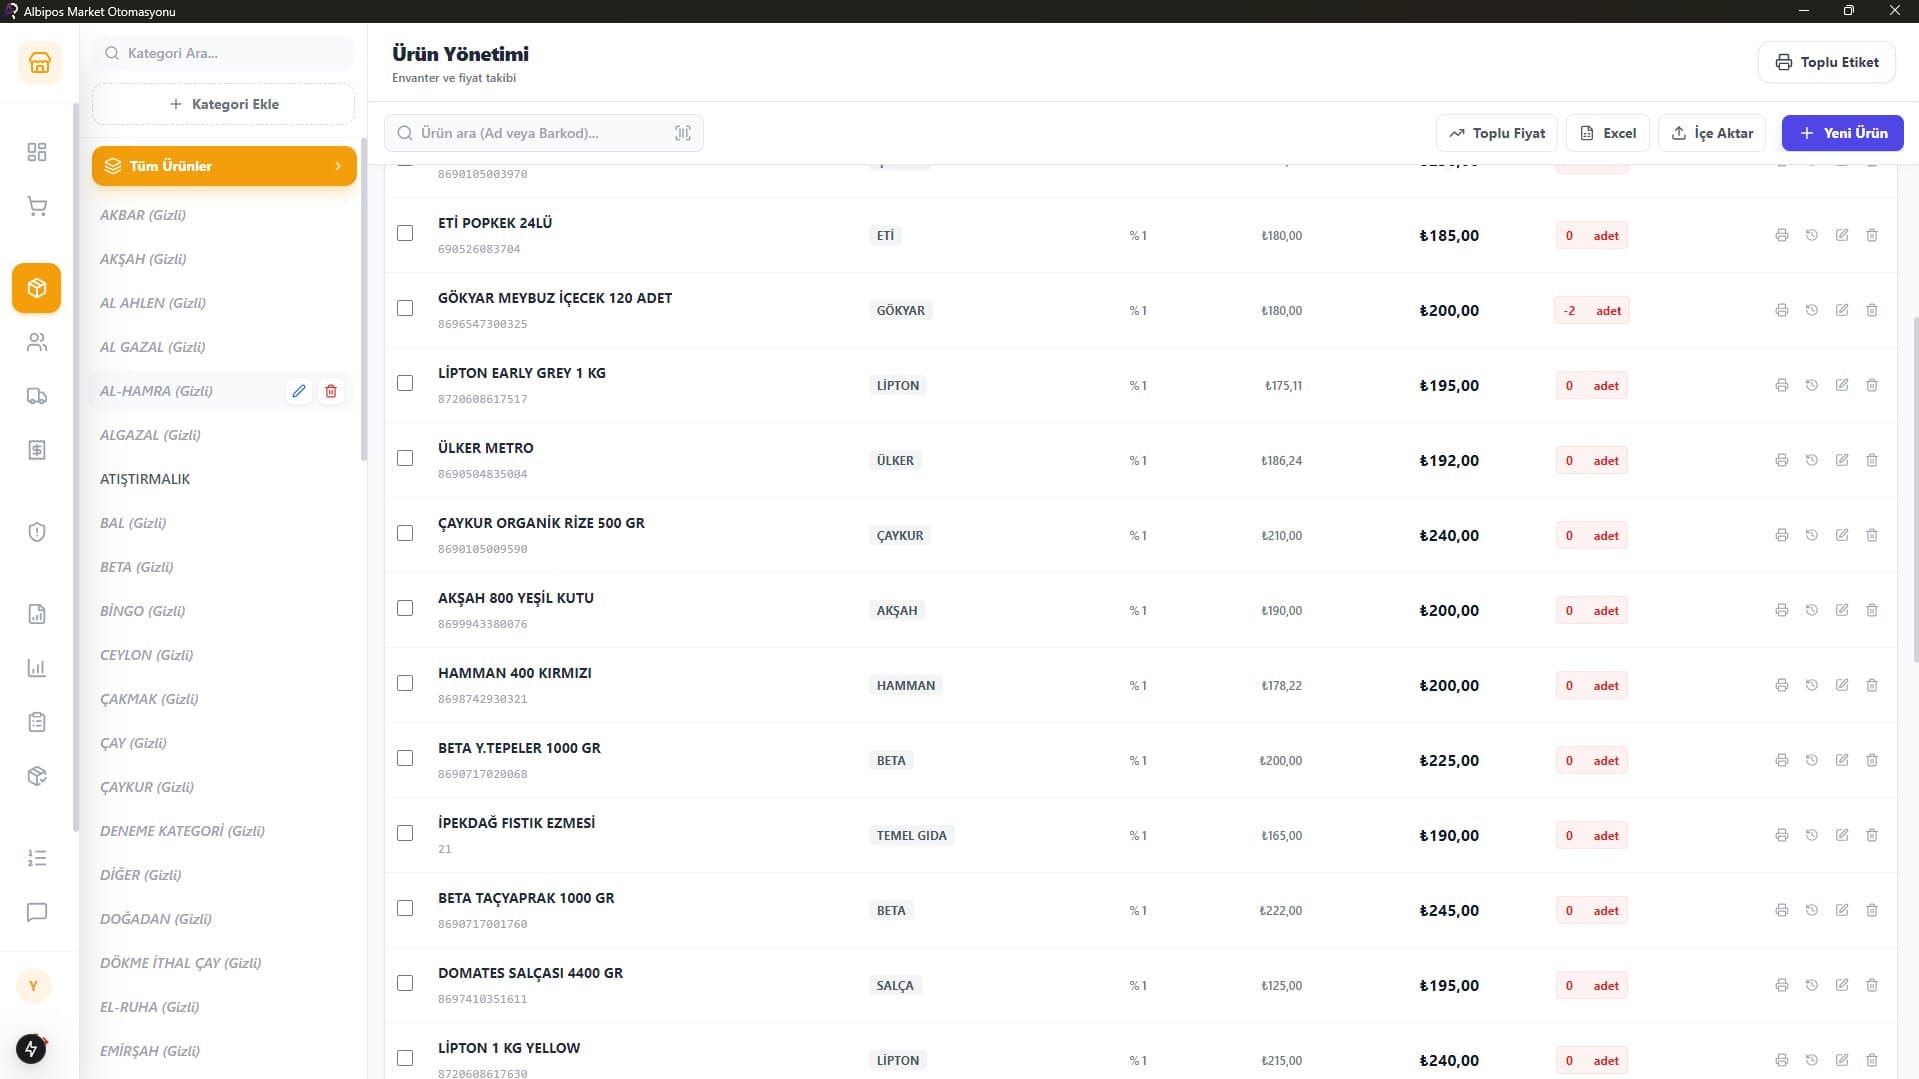Tick the DOMATES SALÇASI 4400 GR checkbox

pyautogui.click(x=405, y=983)
